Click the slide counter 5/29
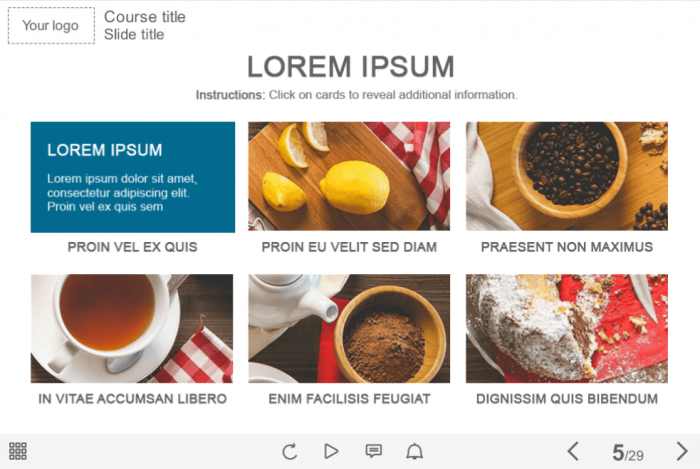 628,452
